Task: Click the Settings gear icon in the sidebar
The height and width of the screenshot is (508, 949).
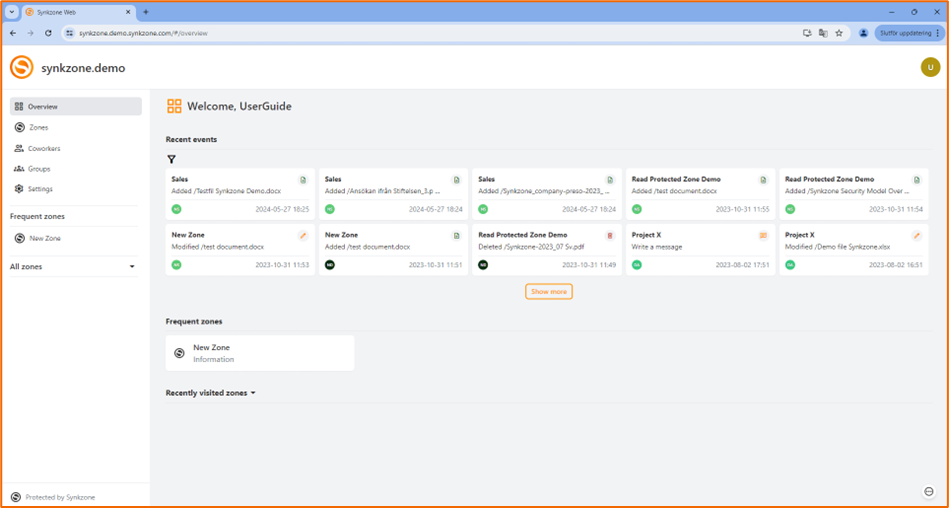Action: click(19, 189)
